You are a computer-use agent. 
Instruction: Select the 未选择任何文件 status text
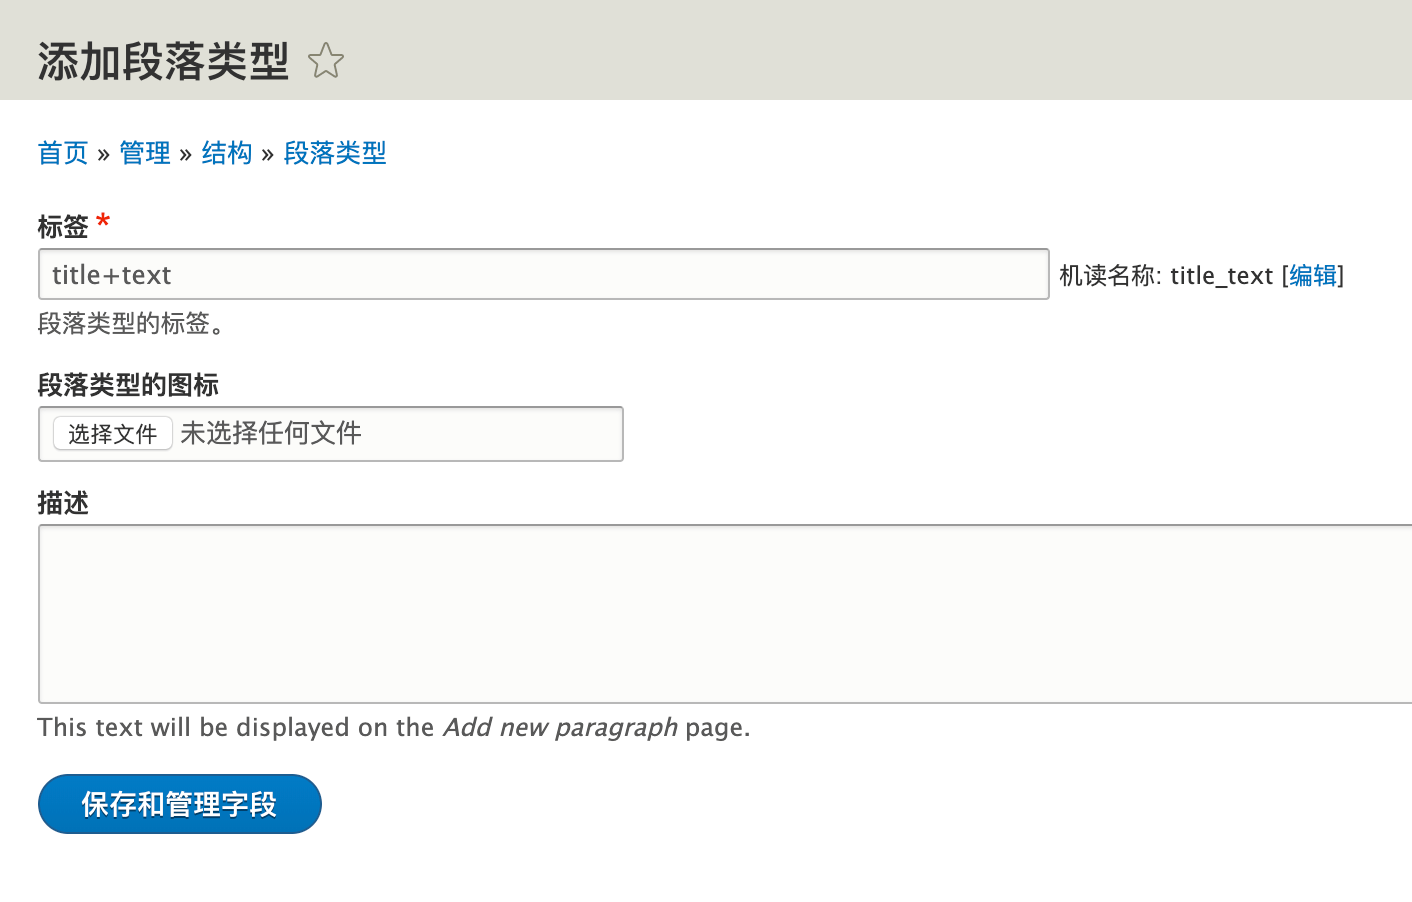pyautogui.click(x=271, y=433)
